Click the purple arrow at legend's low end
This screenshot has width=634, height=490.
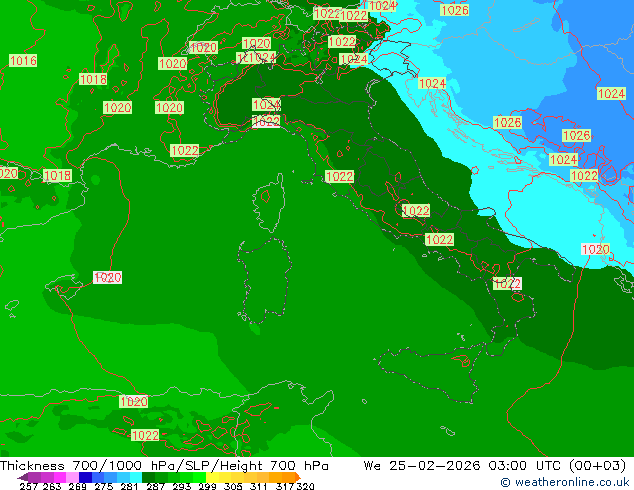click(23, 477)
